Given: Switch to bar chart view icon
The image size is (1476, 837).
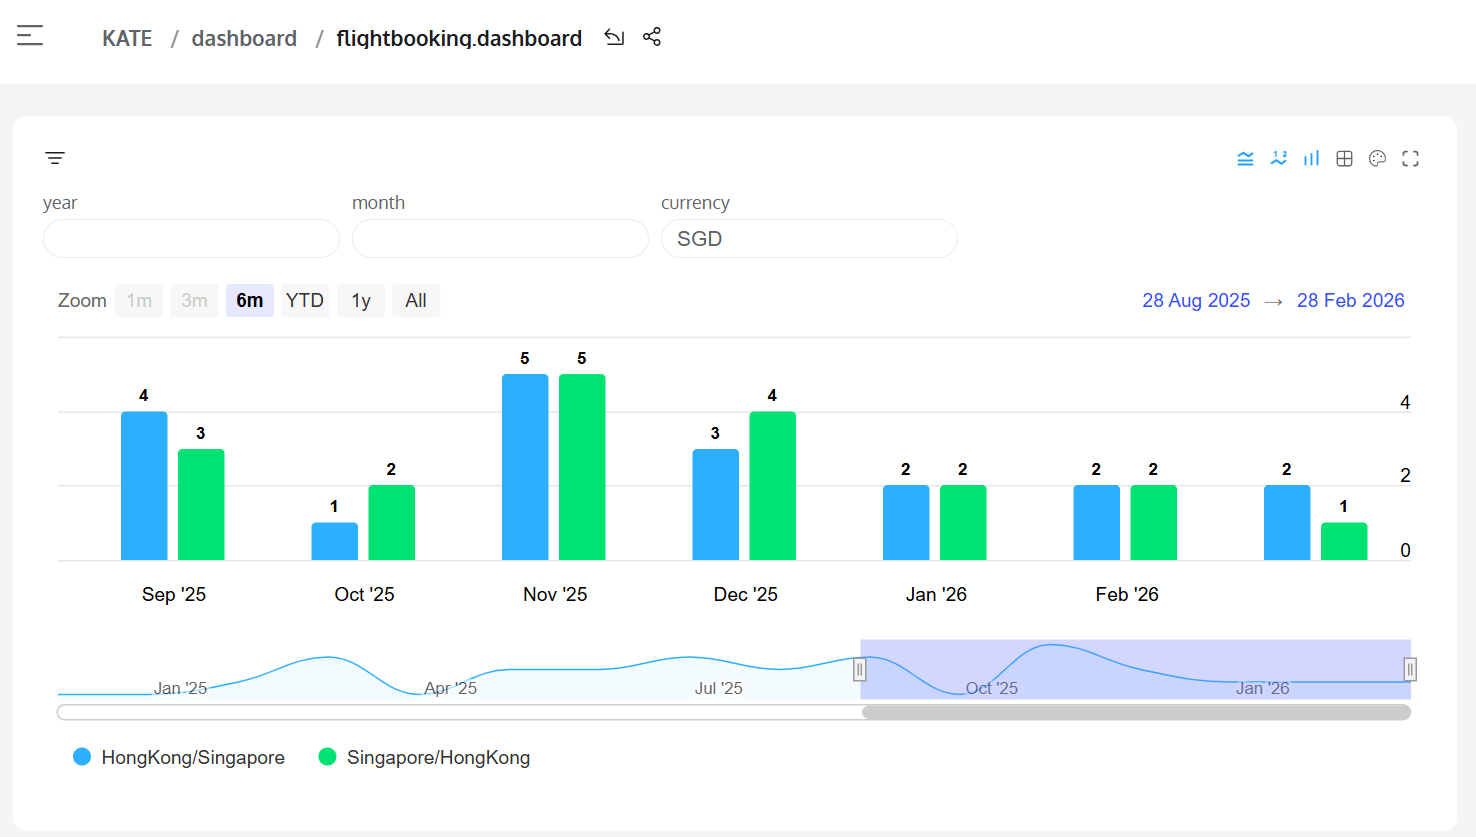Looking at the screenshot, I should point(1311,158).
